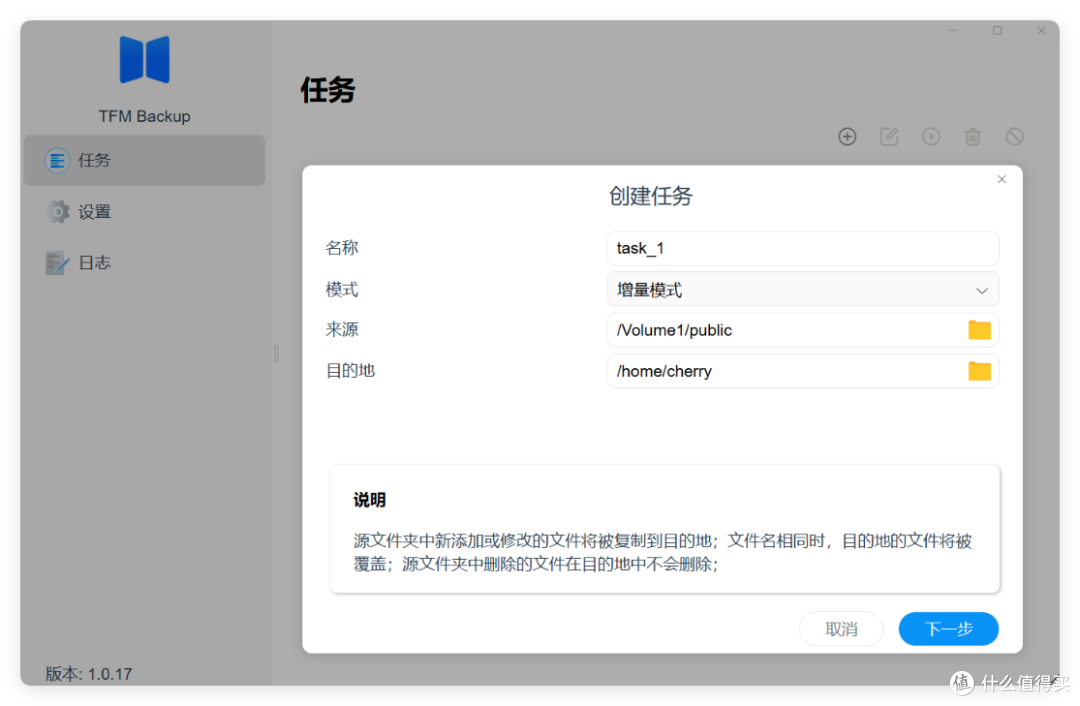Image resolution: width=1080 pixels, height=706 pixels.
Task: Close the TFM Backup window
Action: pyautogui.click(x=1041, y=30)
